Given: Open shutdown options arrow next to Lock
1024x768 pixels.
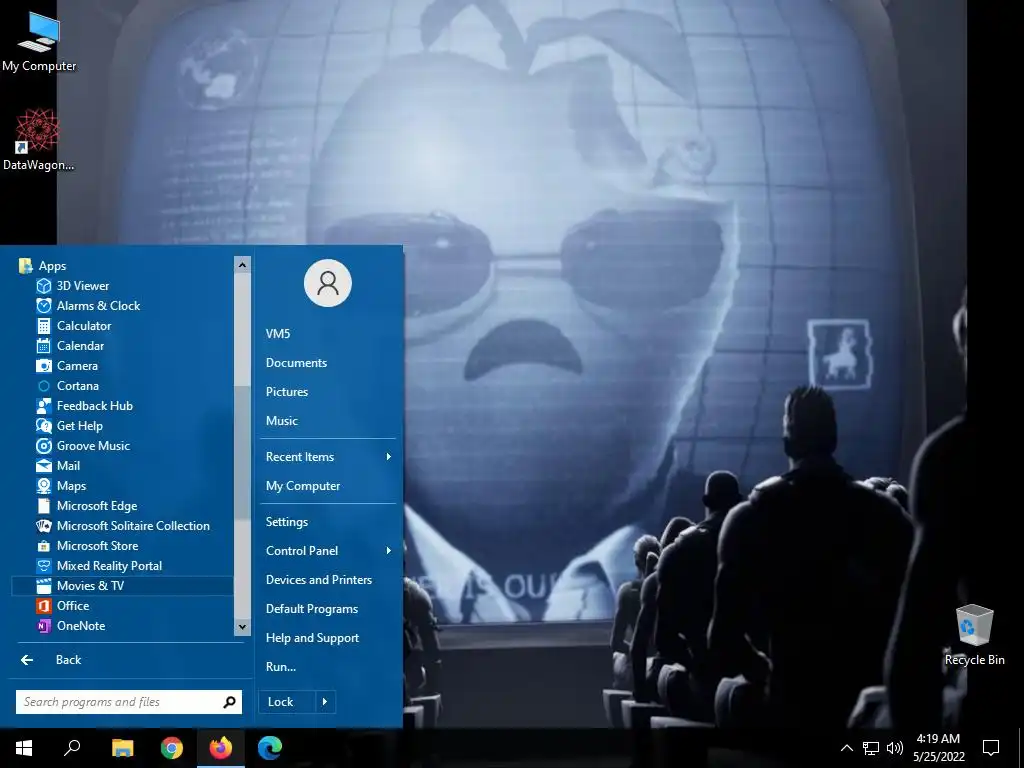Looking at the screenshot, I should click(x=325, y=702).
